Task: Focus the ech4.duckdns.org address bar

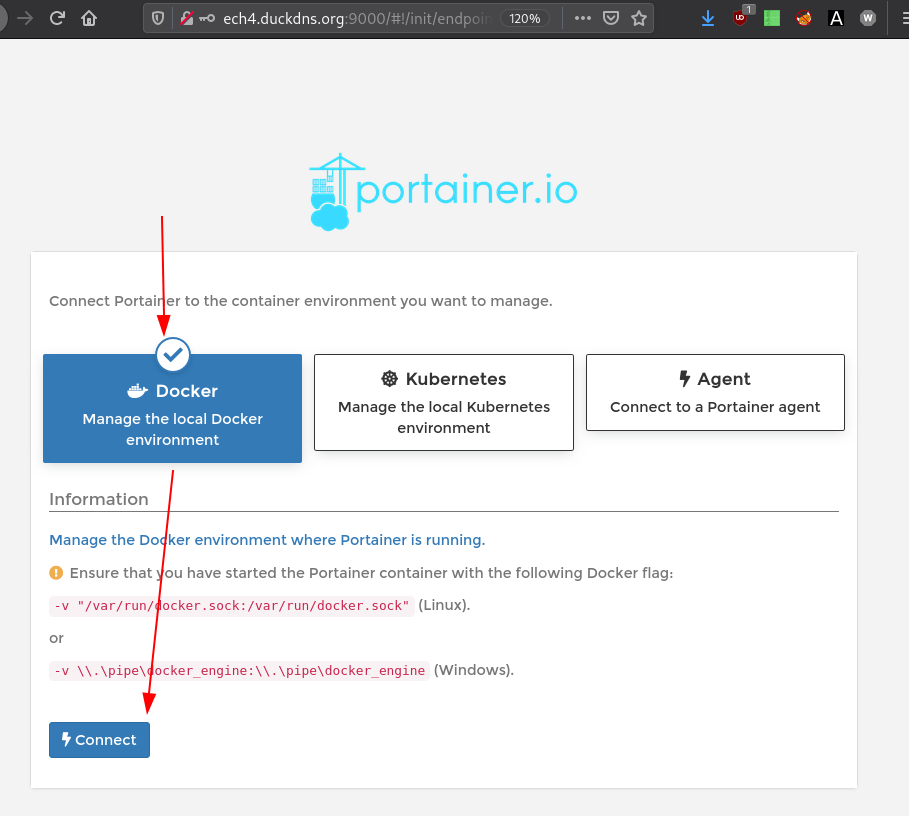Action: click(358, 19)
